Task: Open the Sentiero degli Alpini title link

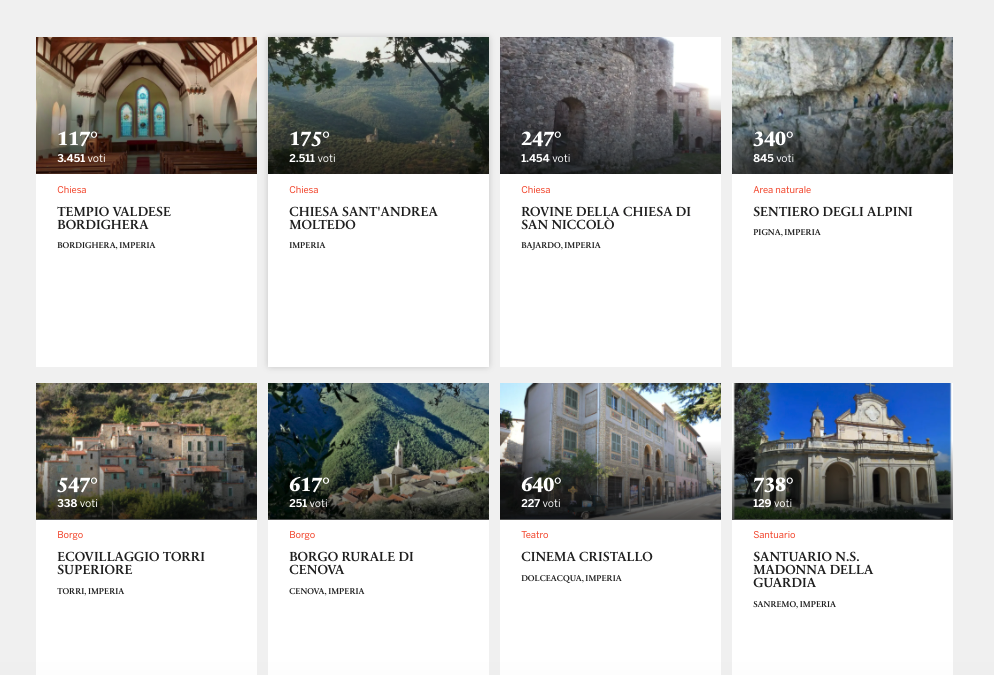Action: [x=832, y=212]
